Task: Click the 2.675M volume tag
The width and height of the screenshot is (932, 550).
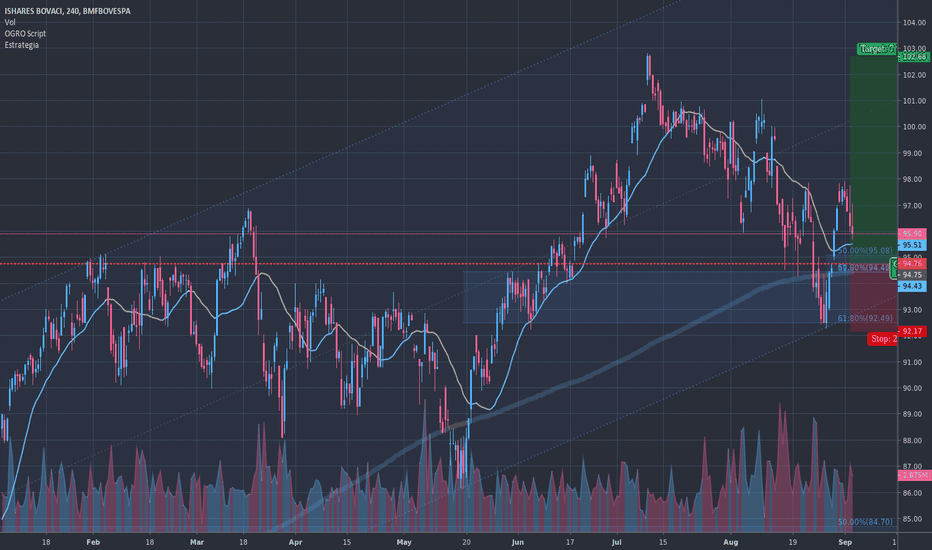Action: point(914,475)
